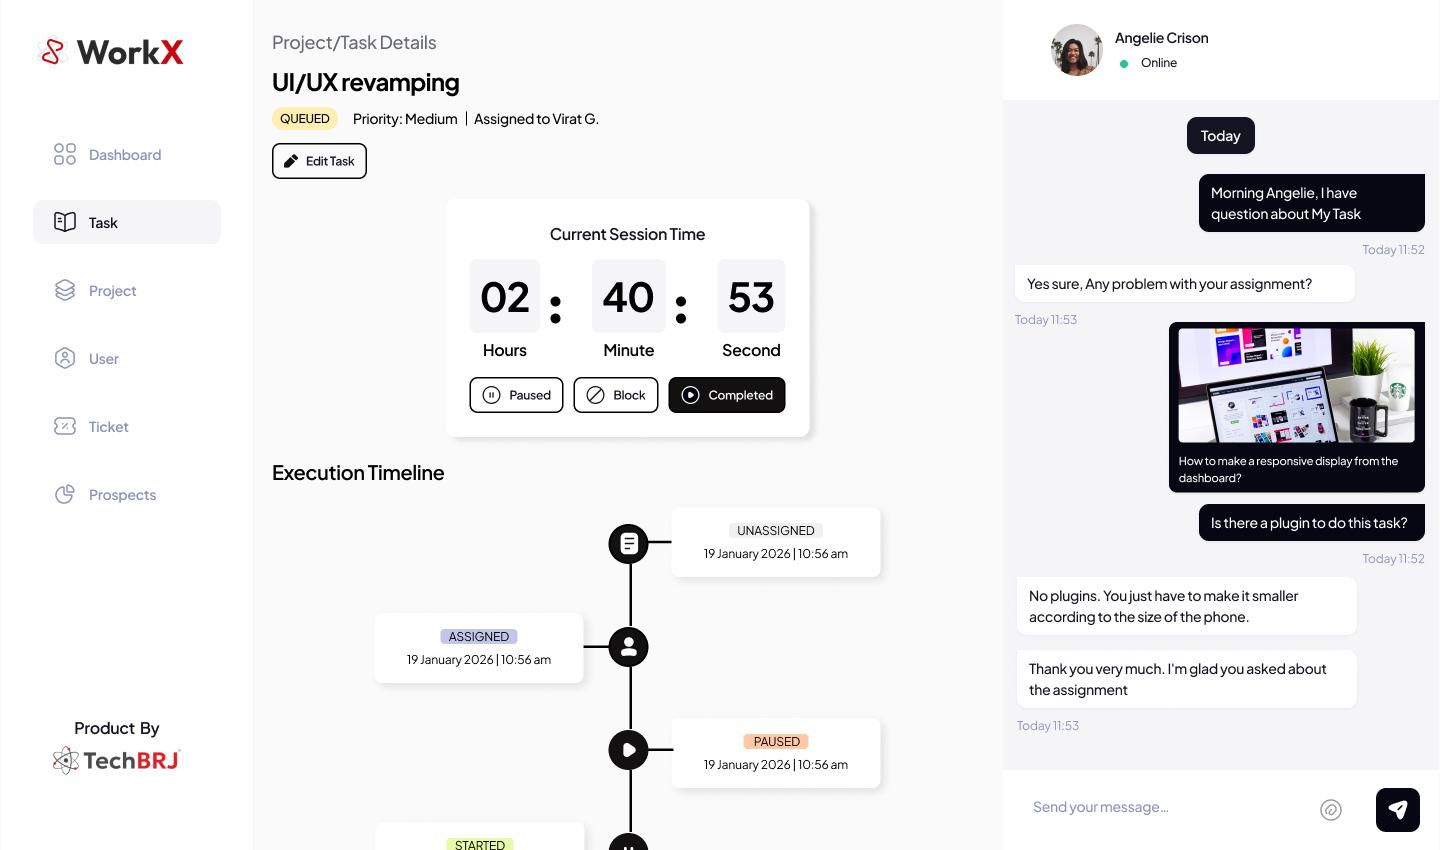Open the Dashboard menu item
The image size is (1440, 850).
tap(124, 155)
